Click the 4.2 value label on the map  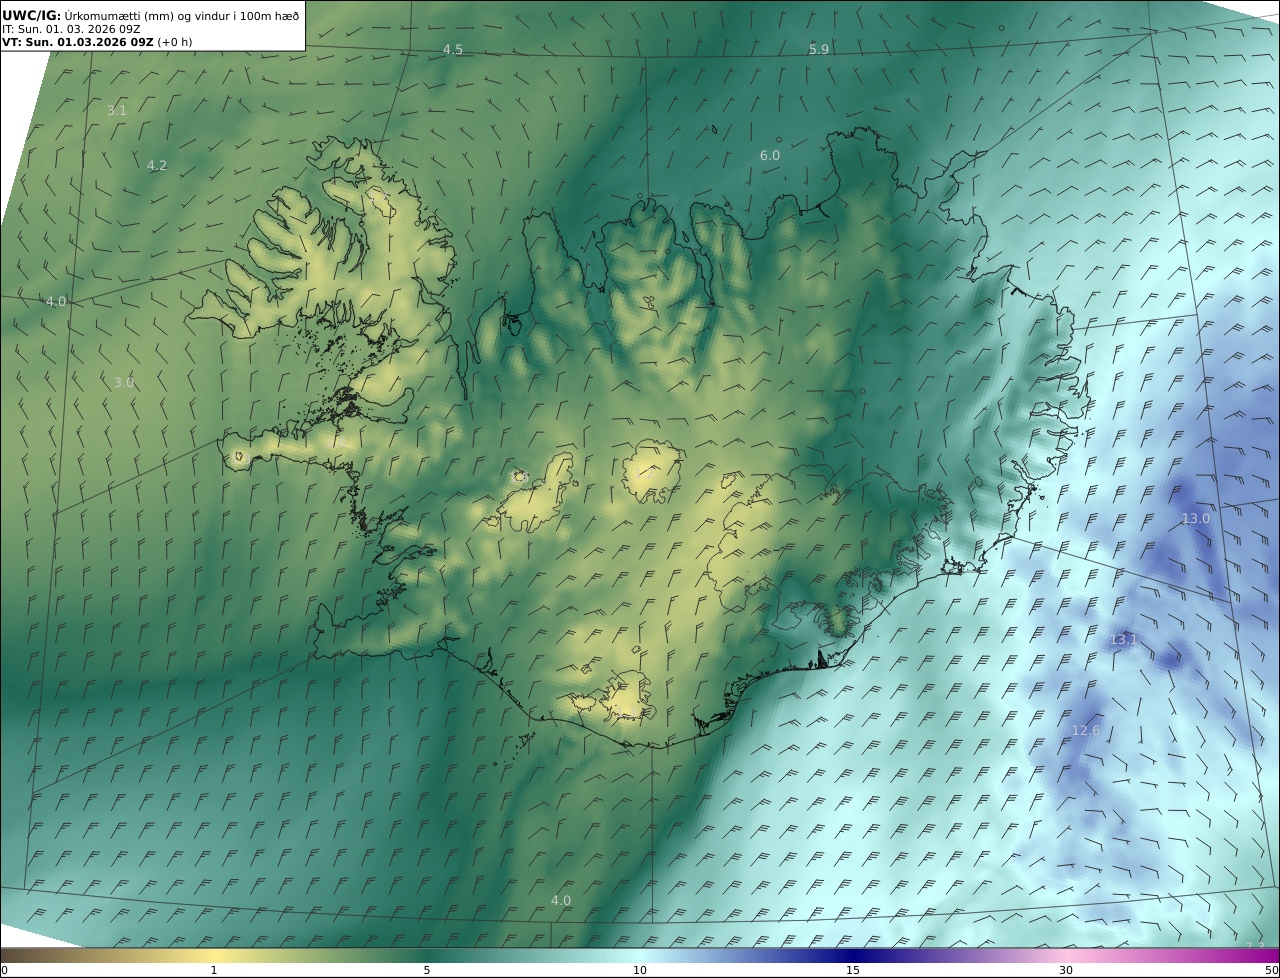[157, 165]
